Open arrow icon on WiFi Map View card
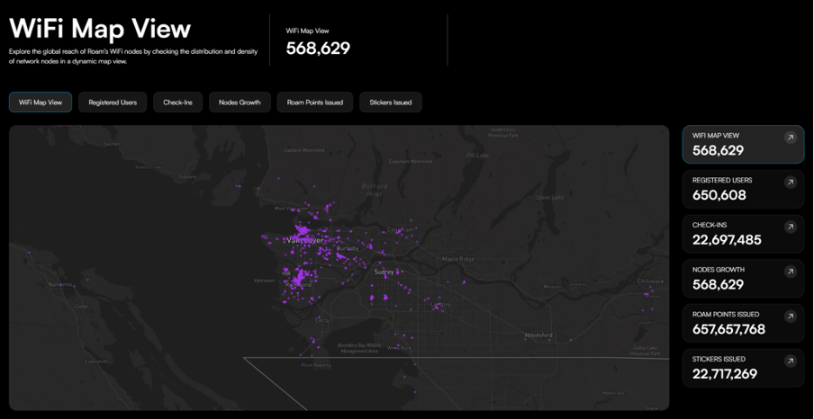Image resolution: width=814 pixels, height=419 pixels. tap(790, 138)
